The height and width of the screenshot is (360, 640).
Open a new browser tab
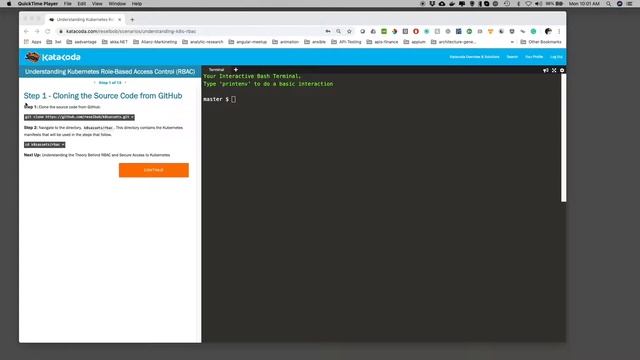(x=132, y=20)
